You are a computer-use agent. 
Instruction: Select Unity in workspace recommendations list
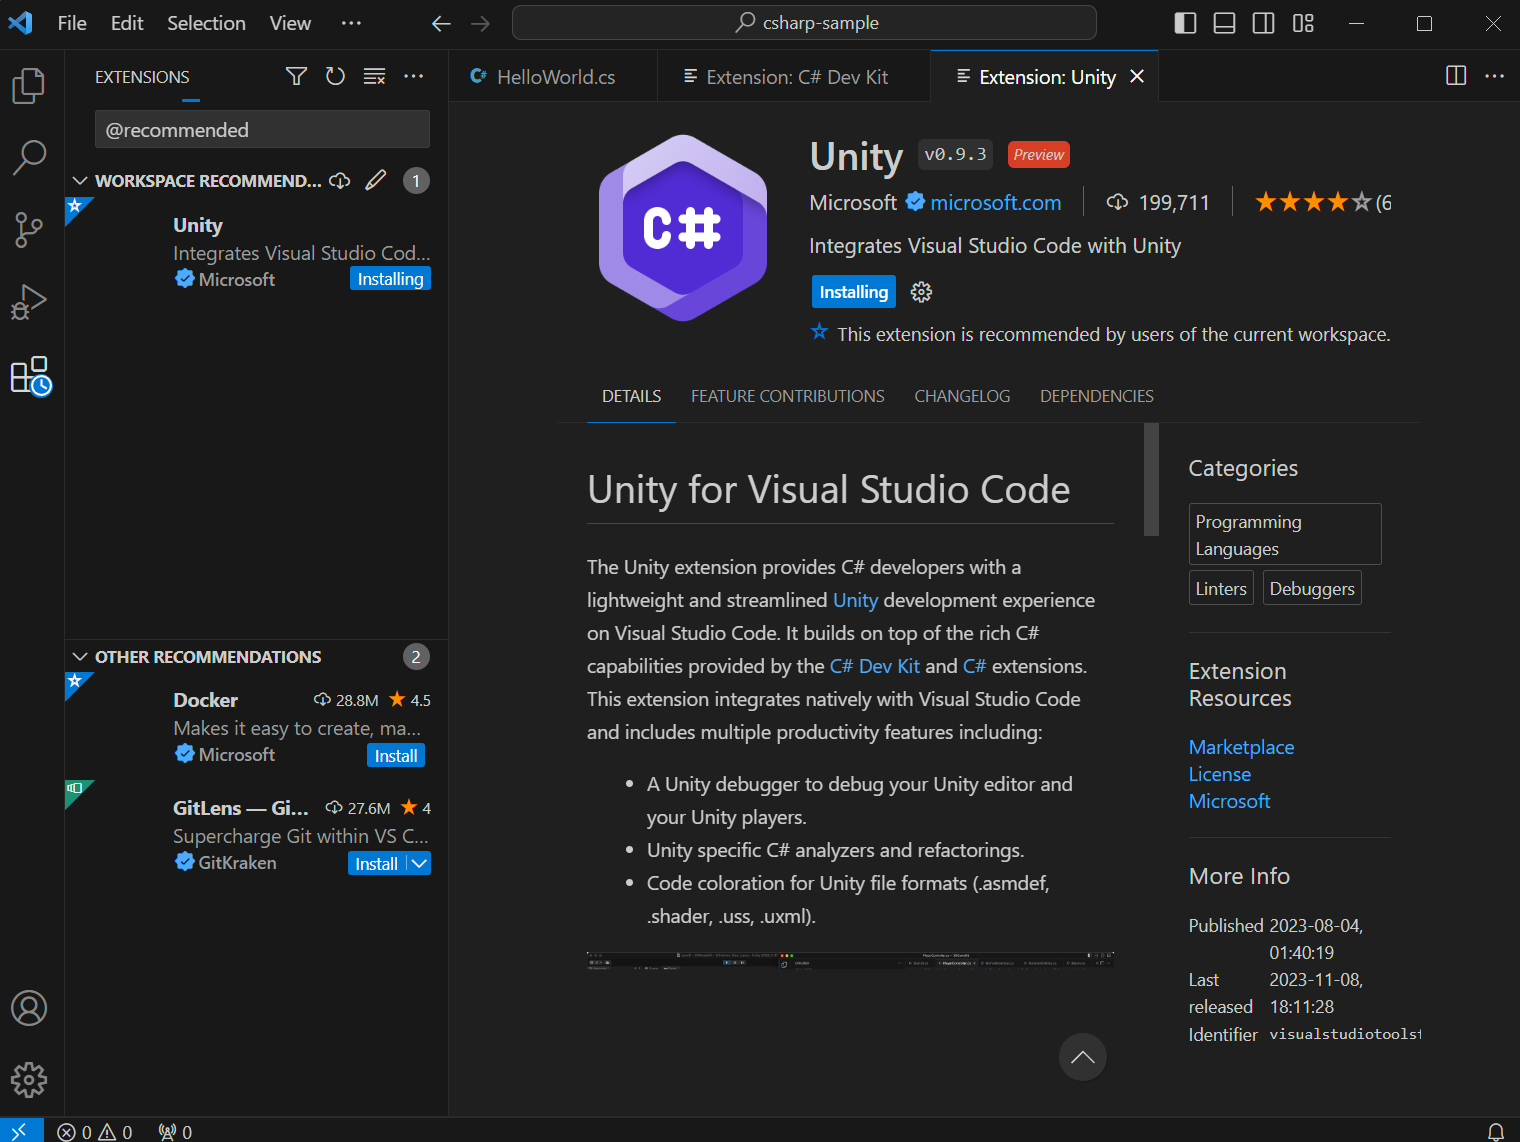pos(256,251)
